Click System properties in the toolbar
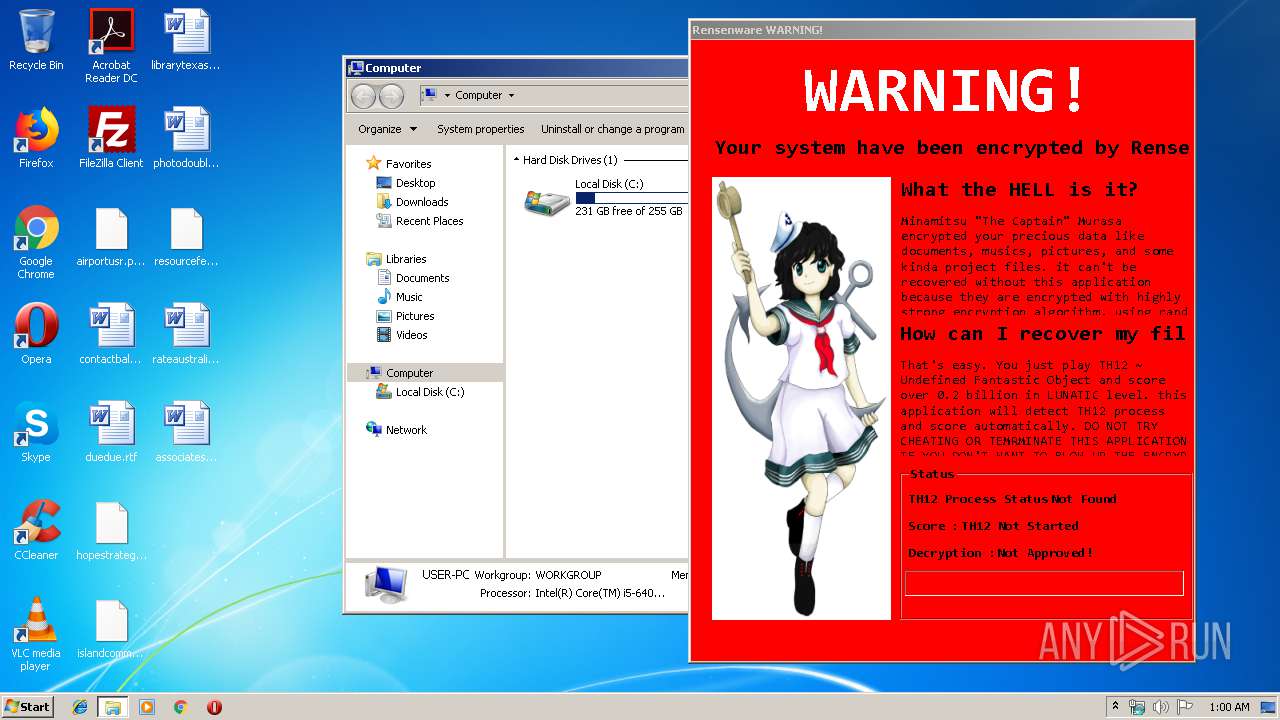 481,129
